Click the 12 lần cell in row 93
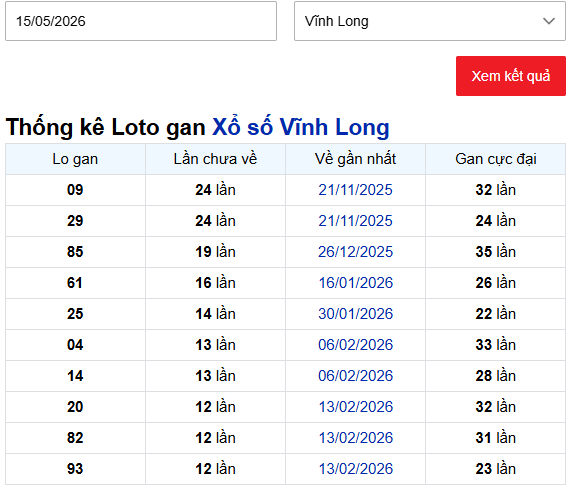 point(215,469)
